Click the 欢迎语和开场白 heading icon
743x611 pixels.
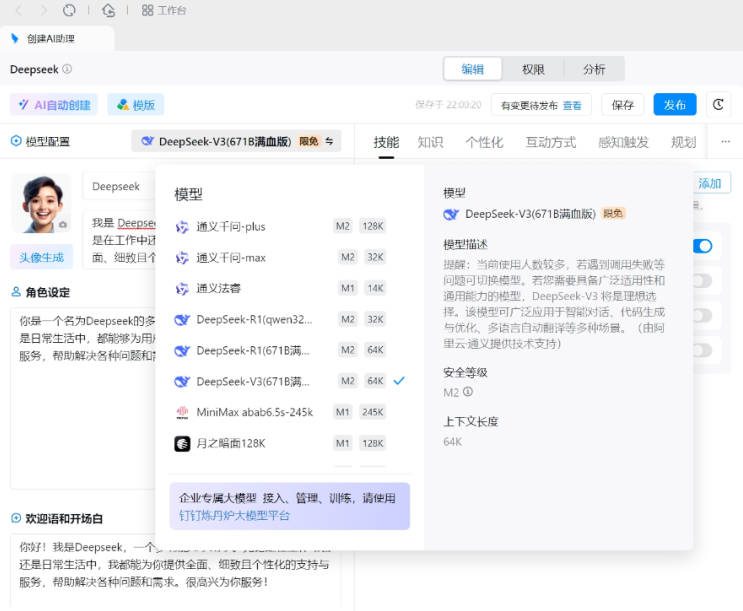point(16,518)
